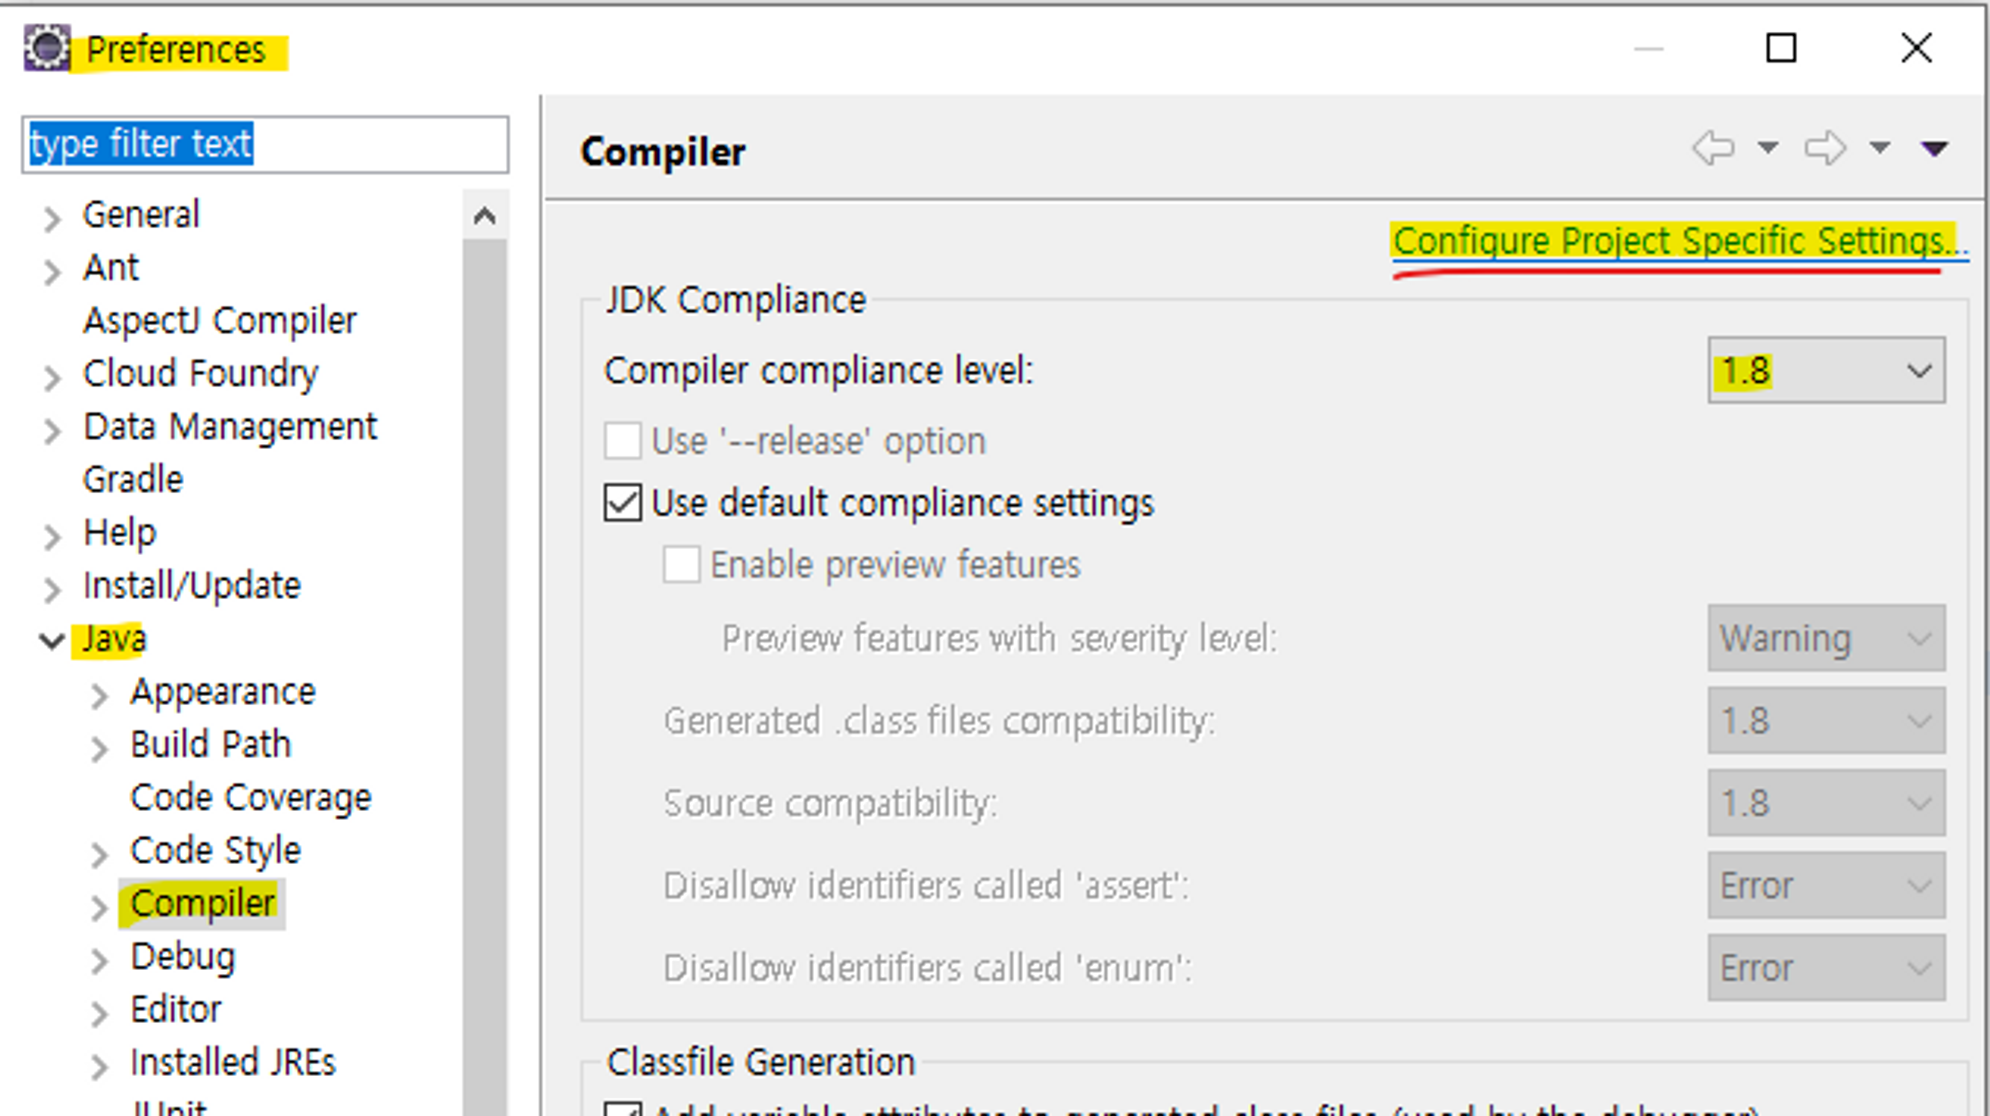1990x1116 pixels.
Task: Toggle the Use '--release' option checkbox
Action: click(x=623, y=441)
